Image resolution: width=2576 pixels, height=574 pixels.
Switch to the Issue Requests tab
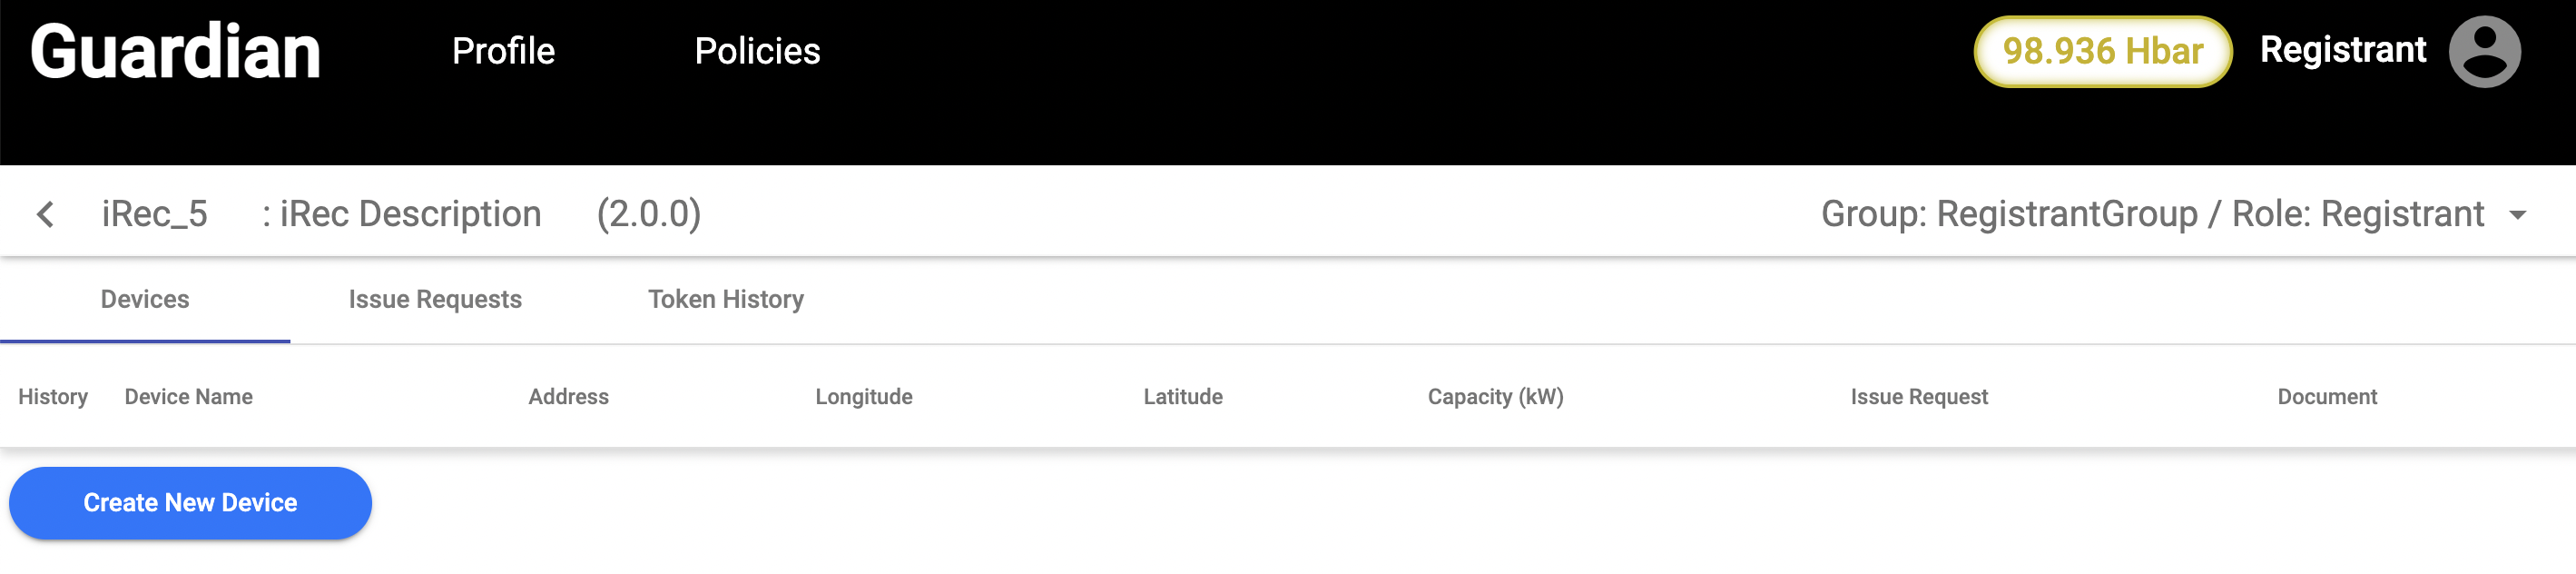click(435, 299)
